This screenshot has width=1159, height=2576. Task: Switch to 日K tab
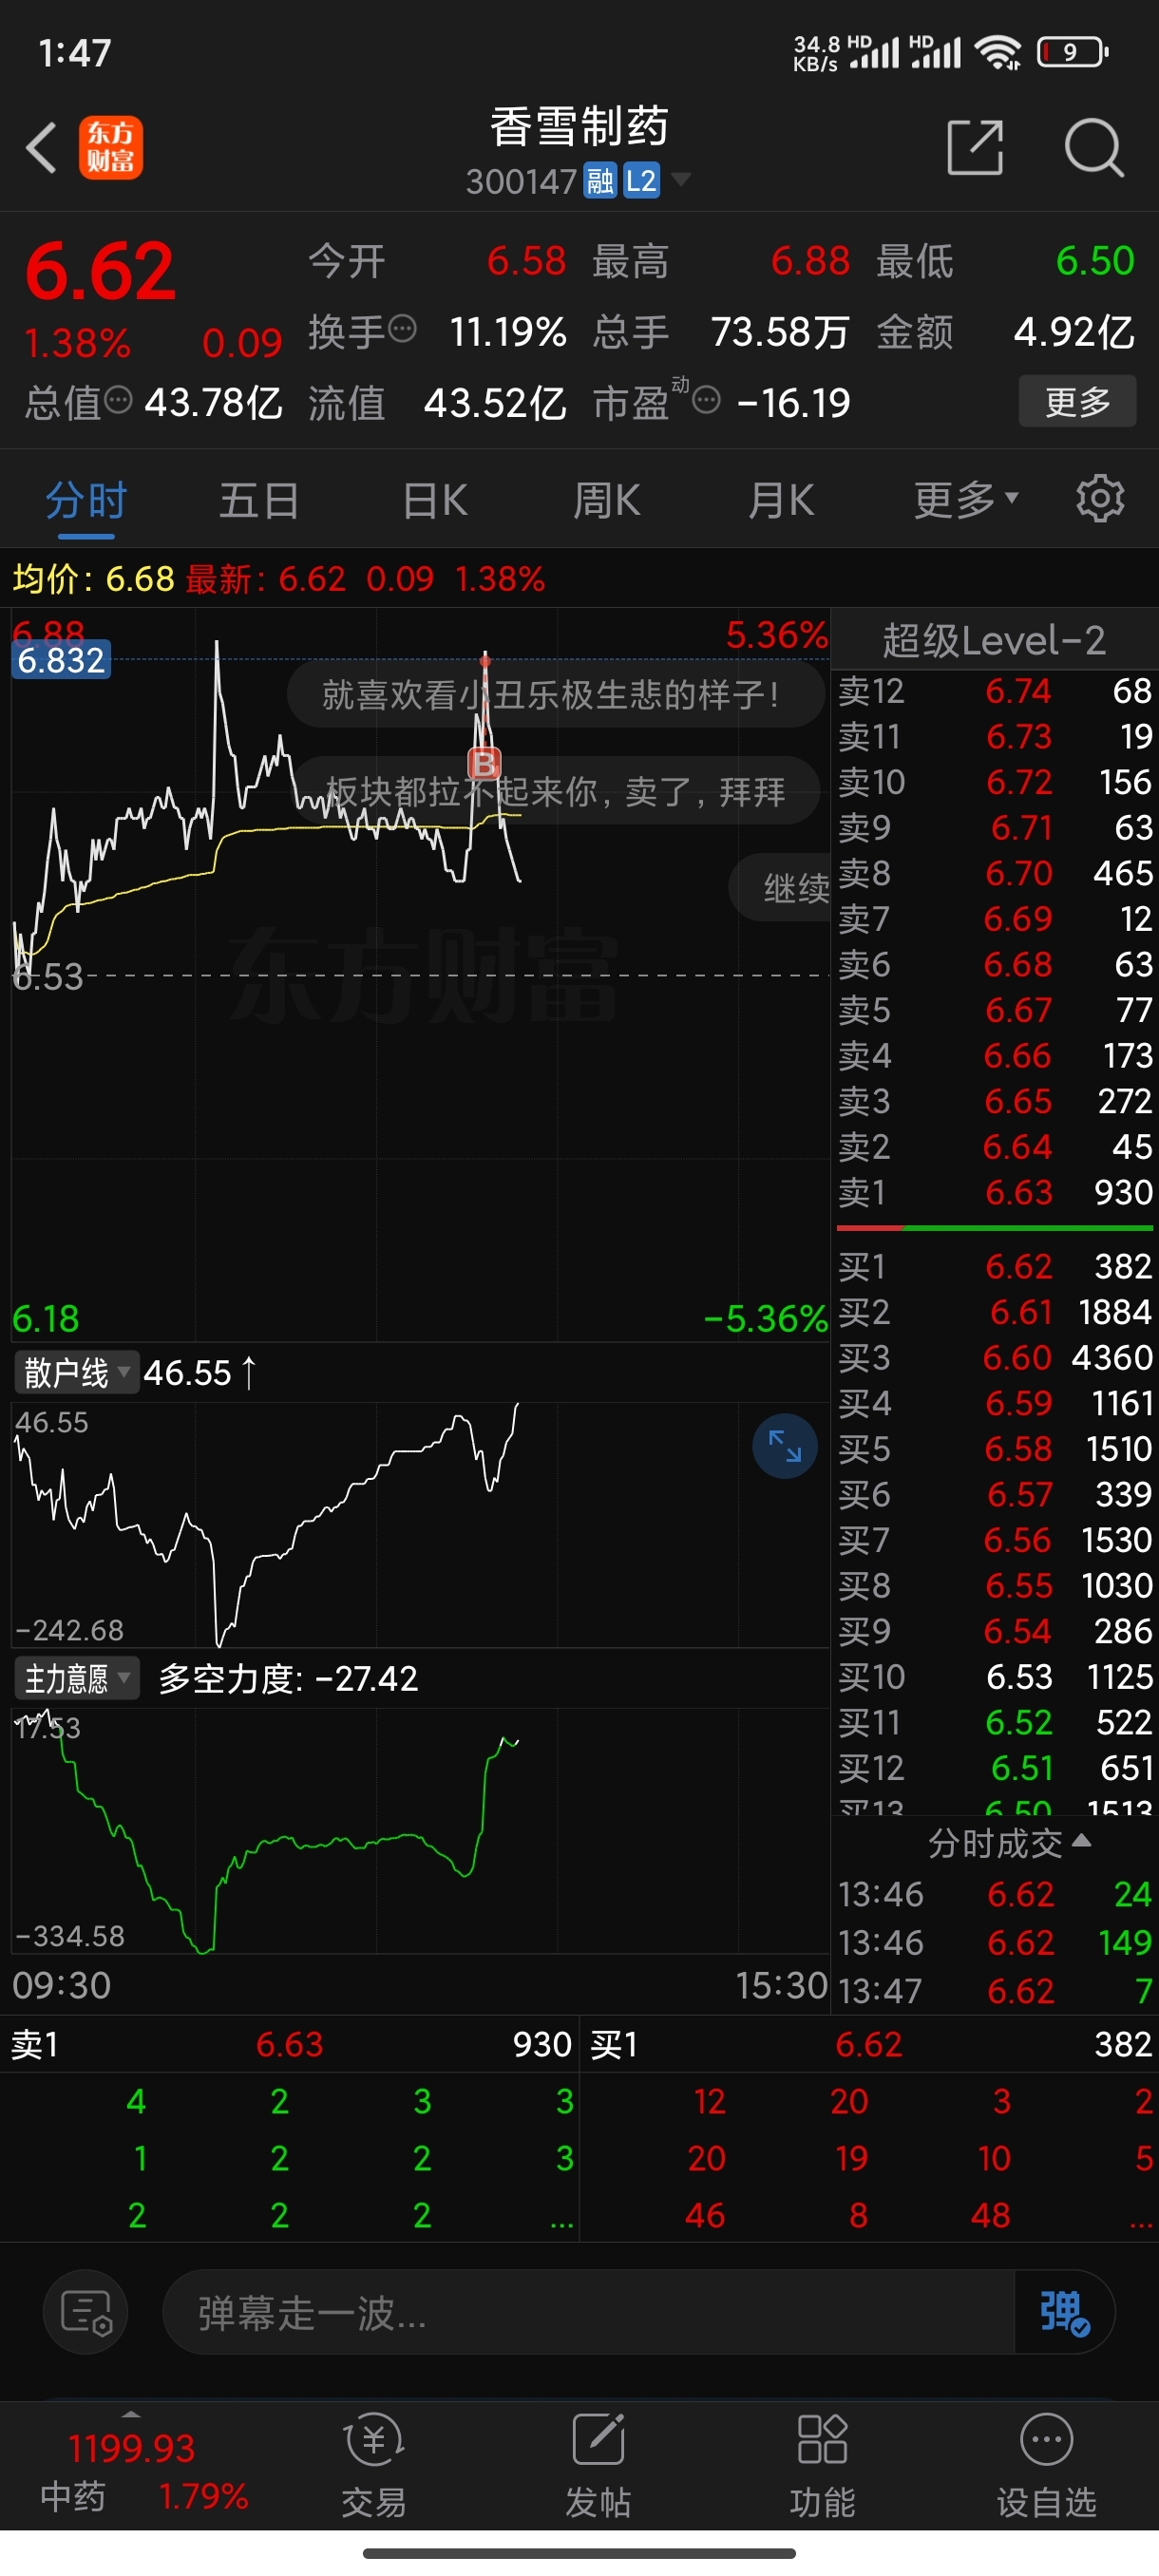(435, 499)
